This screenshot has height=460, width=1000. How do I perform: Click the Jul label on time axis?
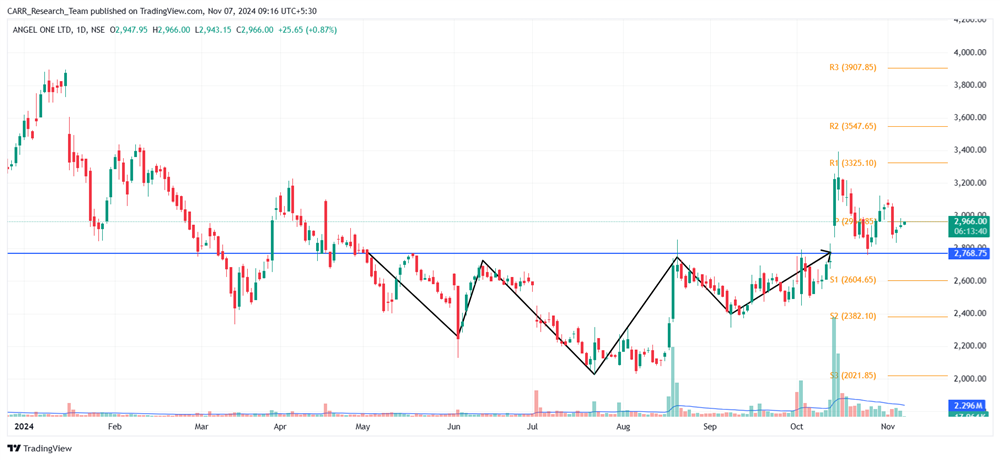[x=533, y=425]
